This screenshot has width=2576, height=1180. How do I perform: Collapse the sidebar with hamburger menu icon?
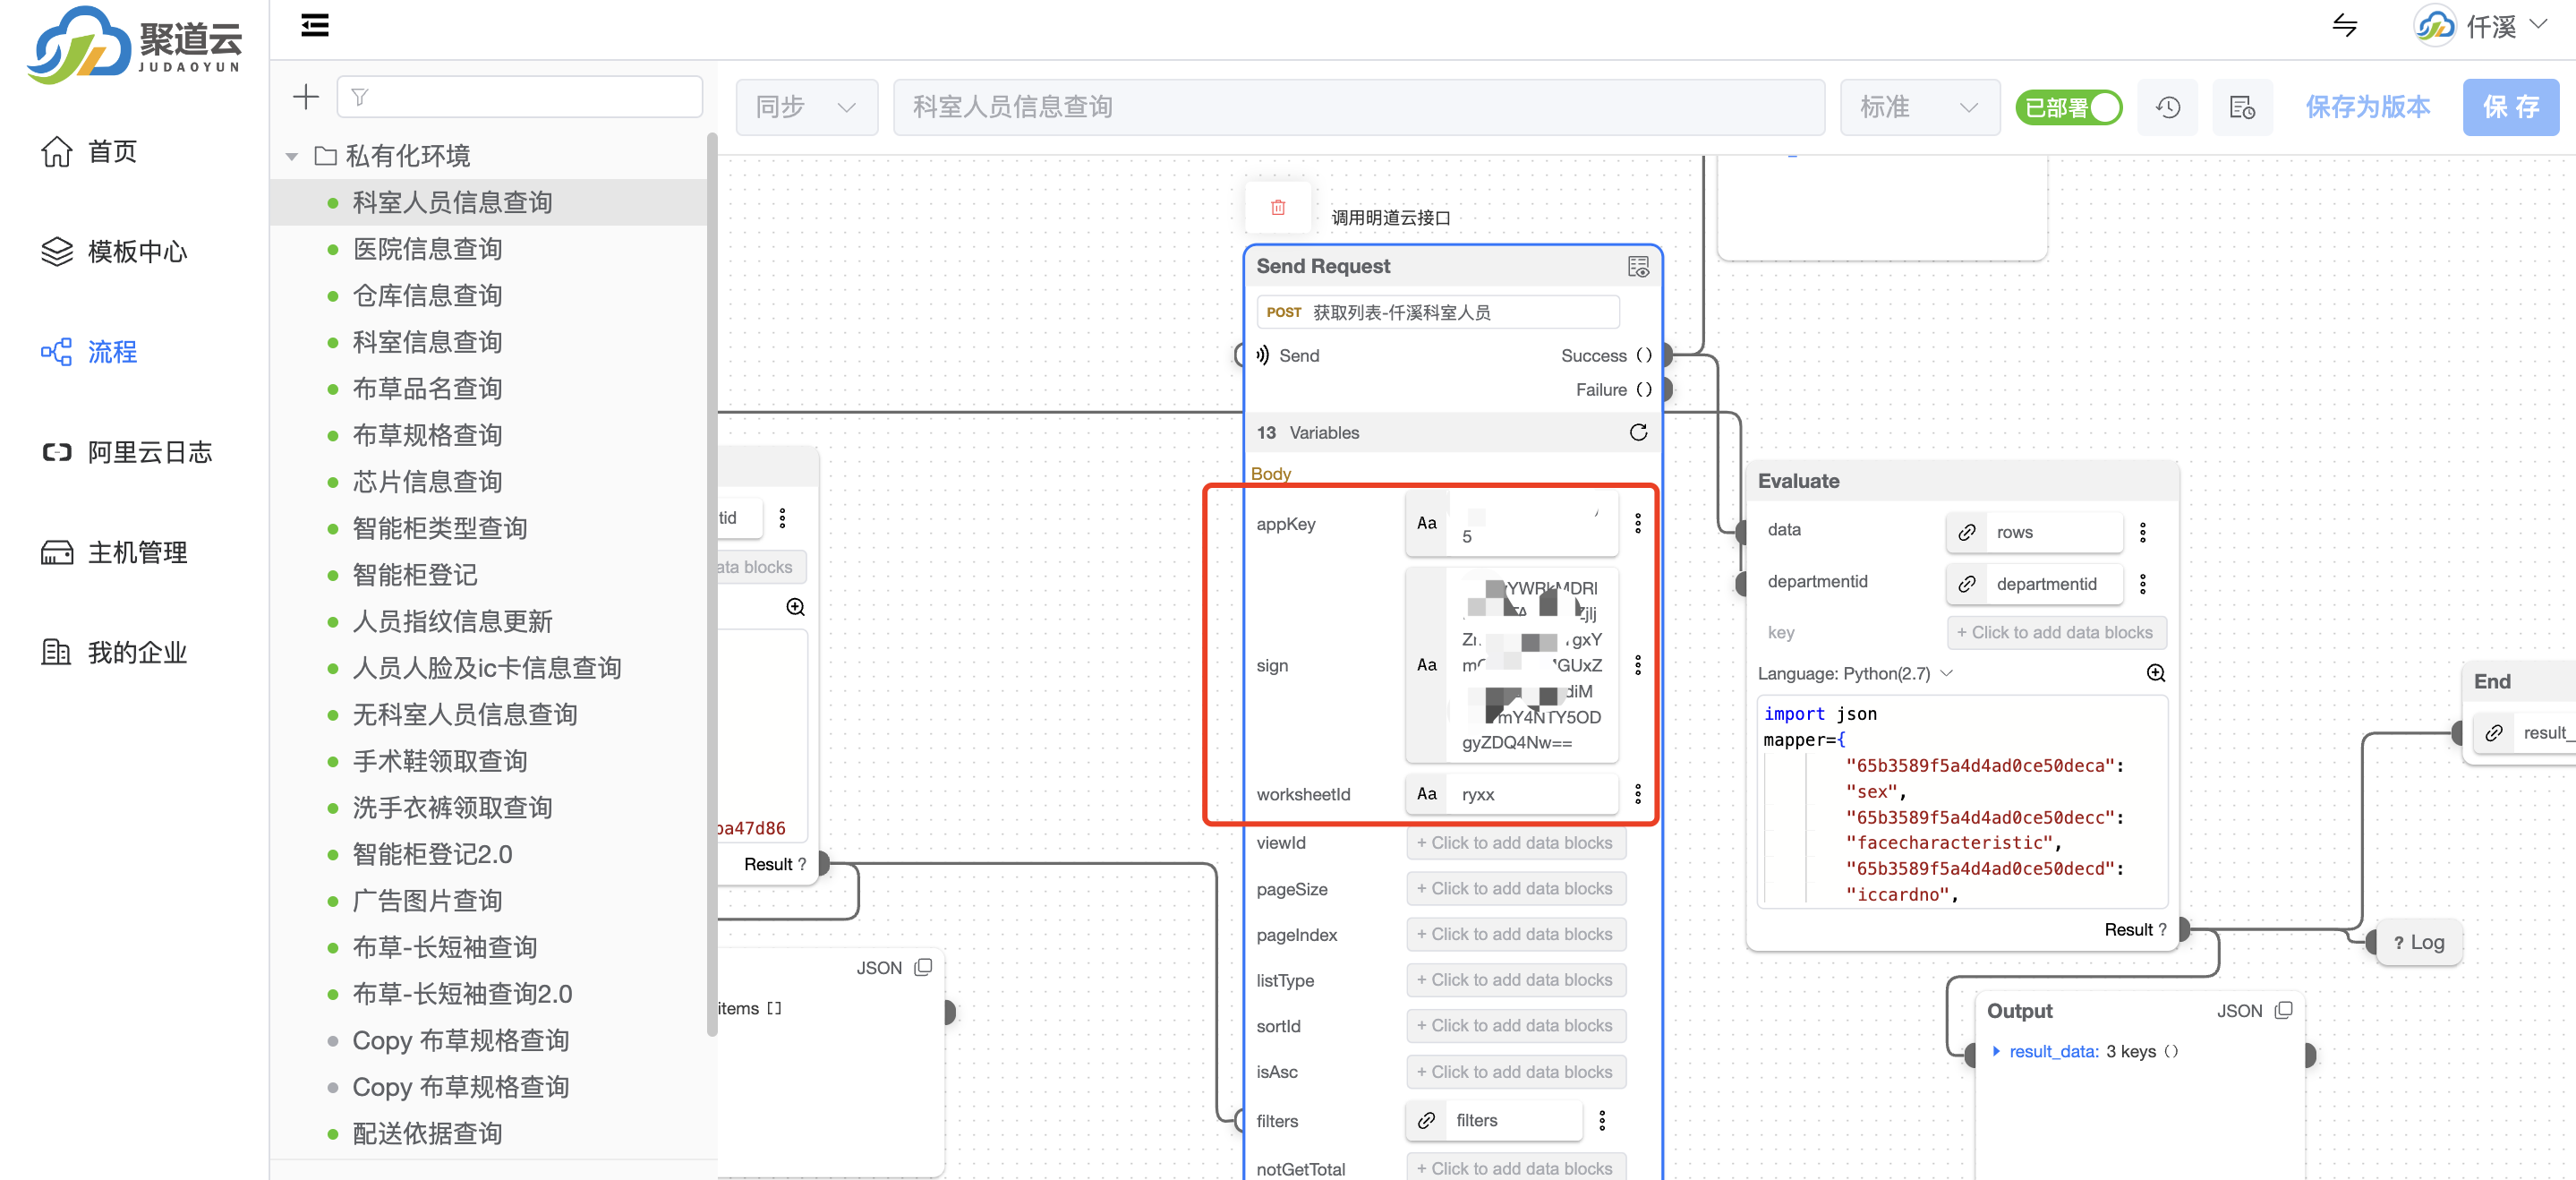(314, 25)
